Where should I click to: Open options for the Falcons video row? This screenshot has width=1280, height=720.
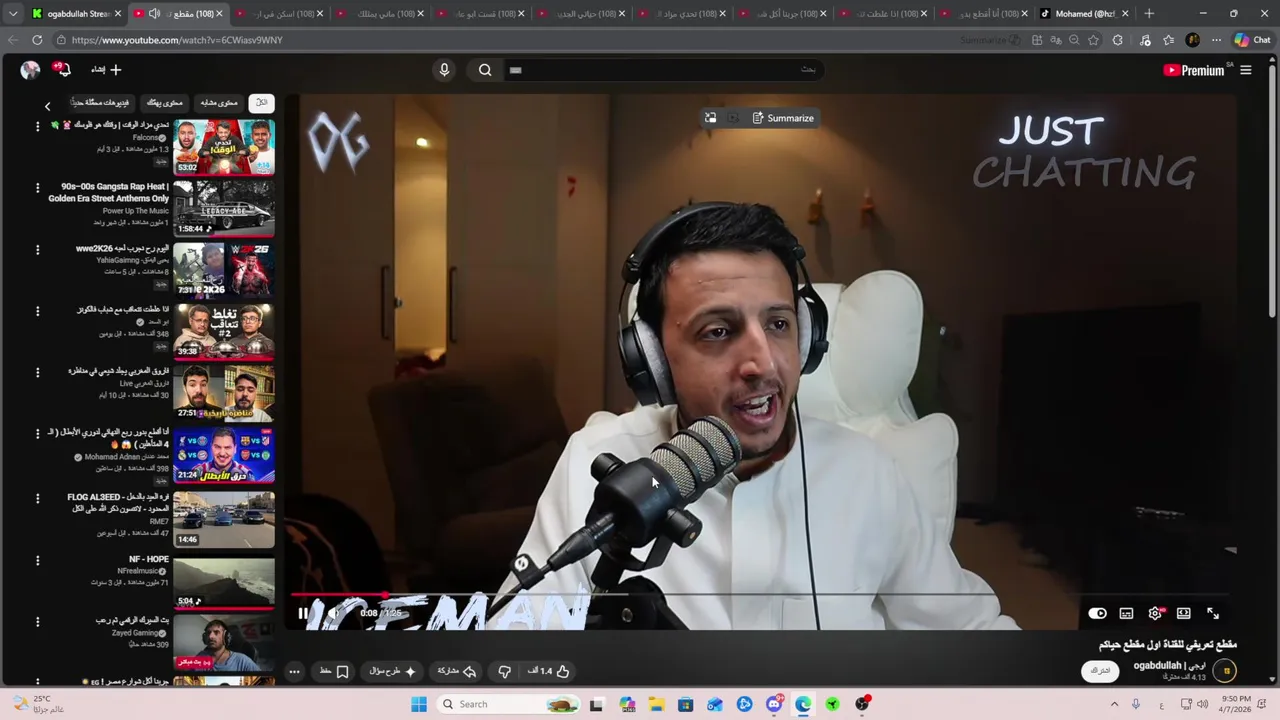click(x=38, y=126)
